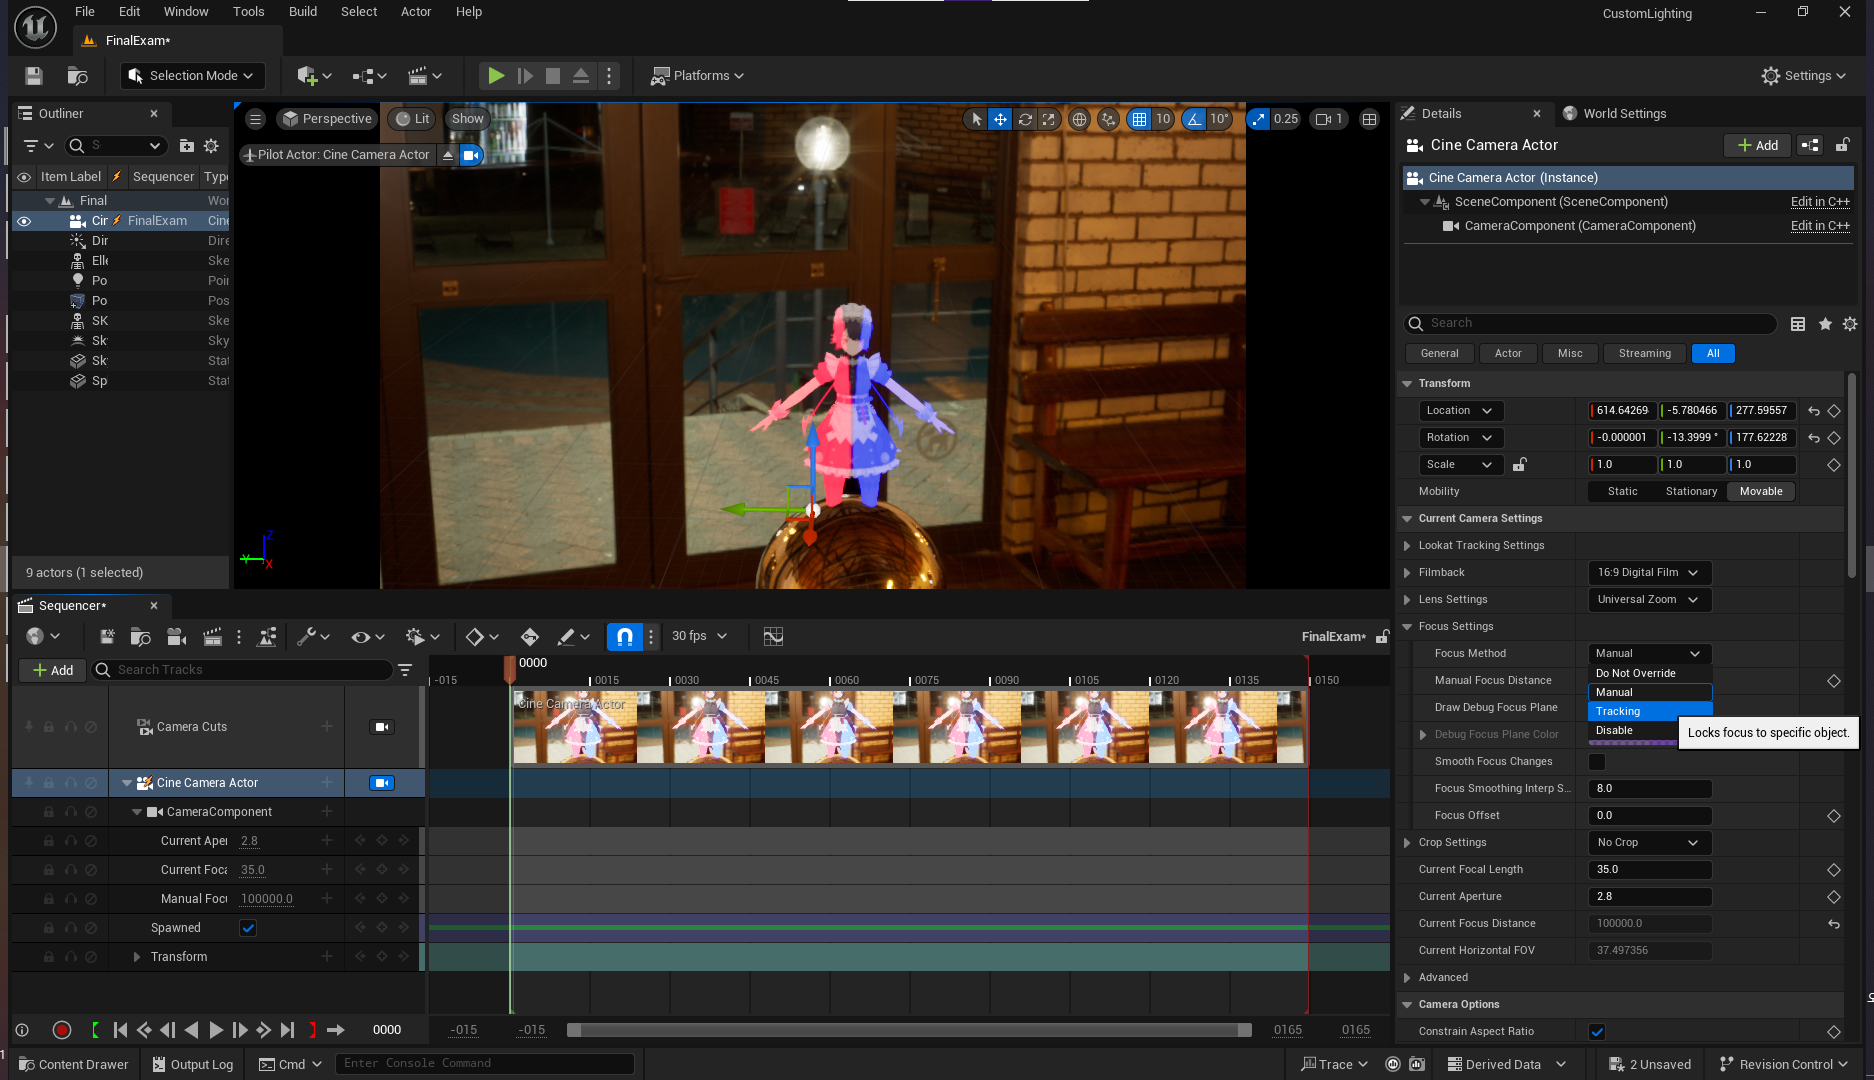The height and width of the screenshot is (1080, 1874).
Task: Stop piloting the Cine Camera Actor (eject icon)
Action: click(x=448, y=155)
